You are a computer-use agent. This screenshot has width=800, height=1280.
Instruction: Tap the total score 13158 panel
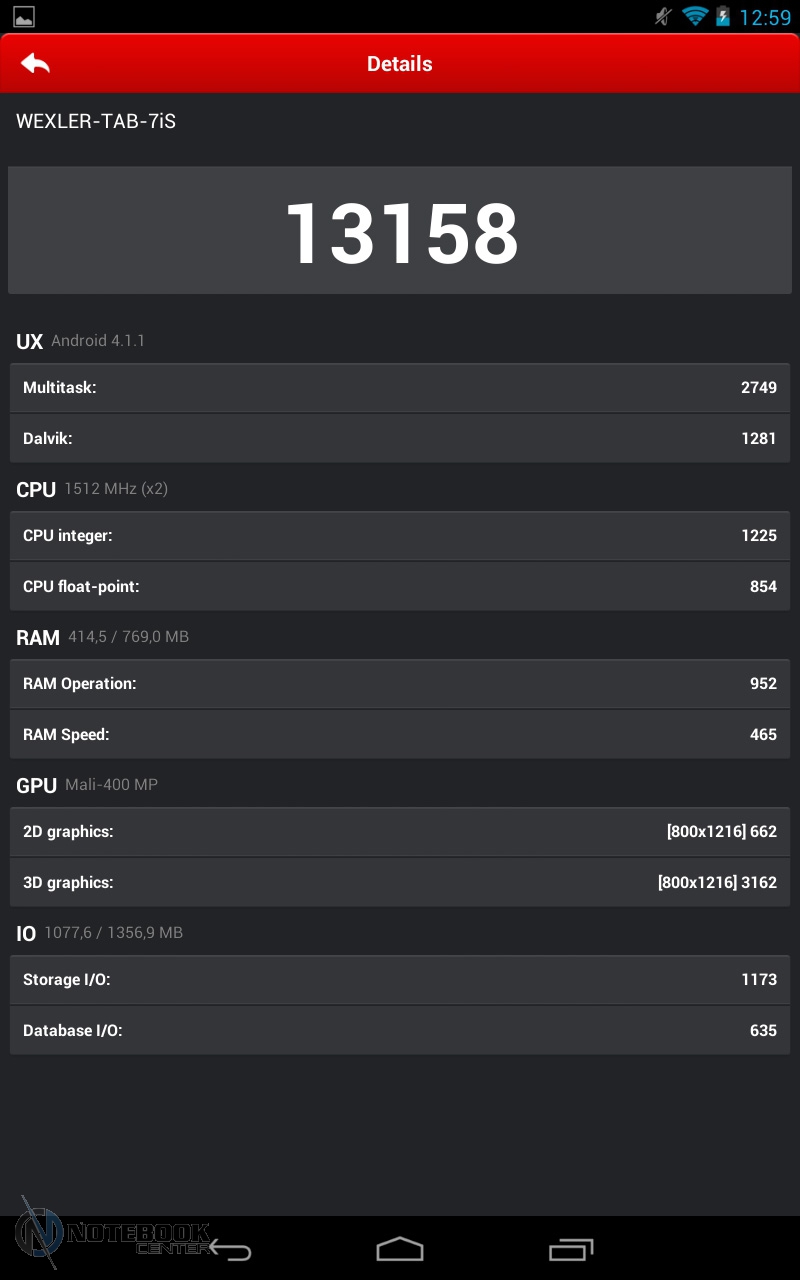(x=400, y=231)
